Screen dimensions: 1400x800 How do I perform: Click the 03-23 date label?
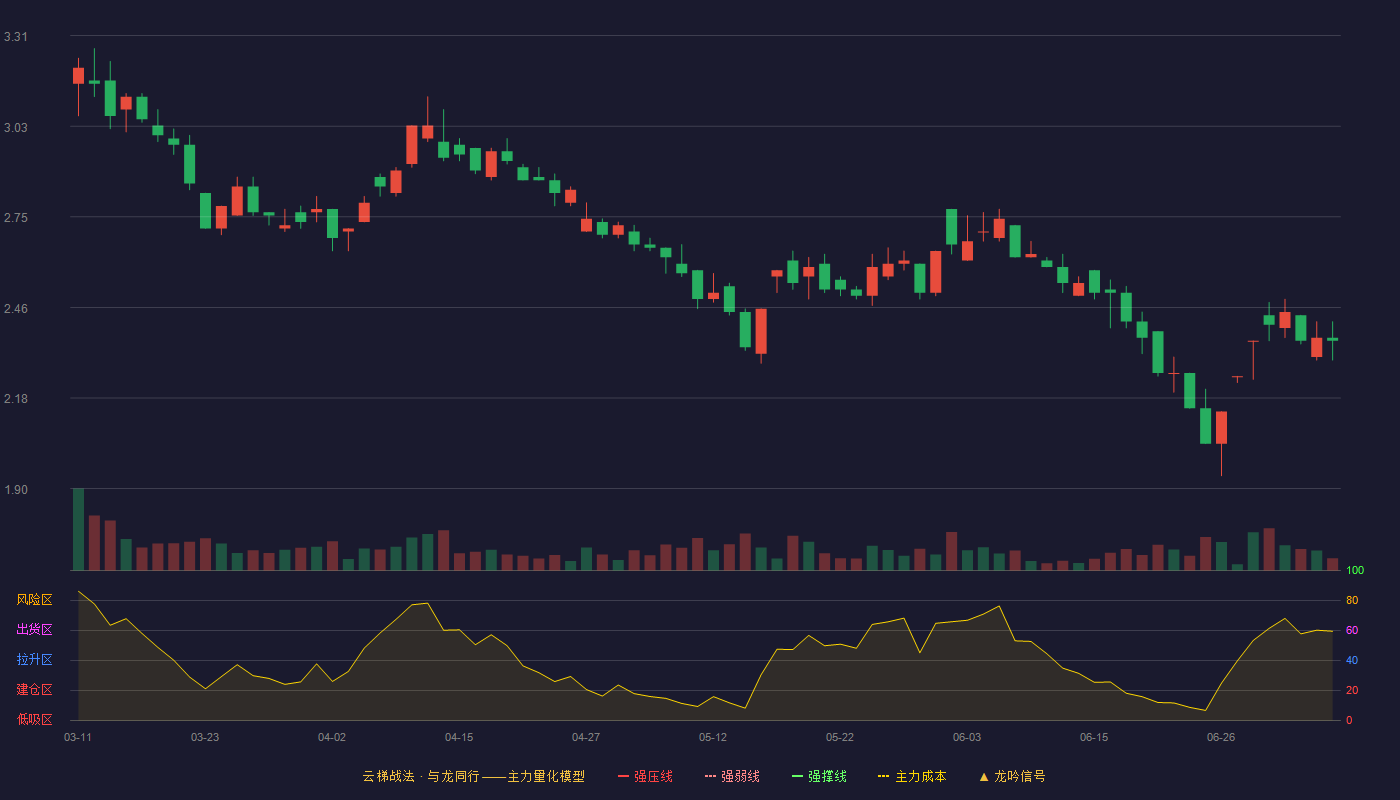[x=205, y=737]
